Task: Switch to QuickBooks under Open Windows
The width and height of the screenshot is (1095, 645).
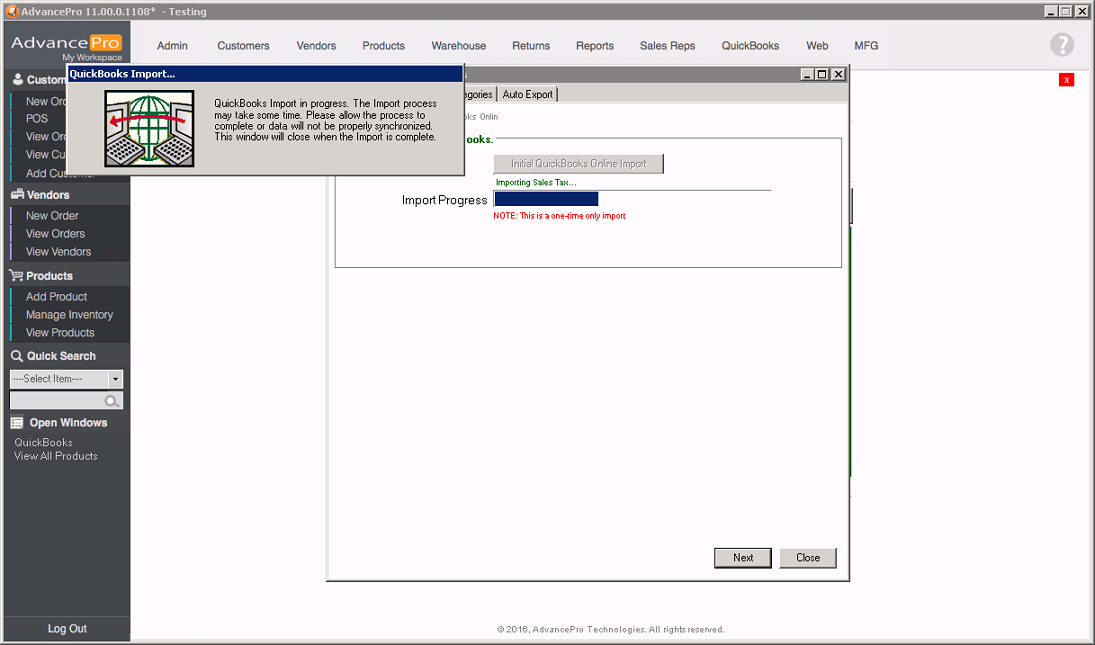Action: (x=43, y=443)
